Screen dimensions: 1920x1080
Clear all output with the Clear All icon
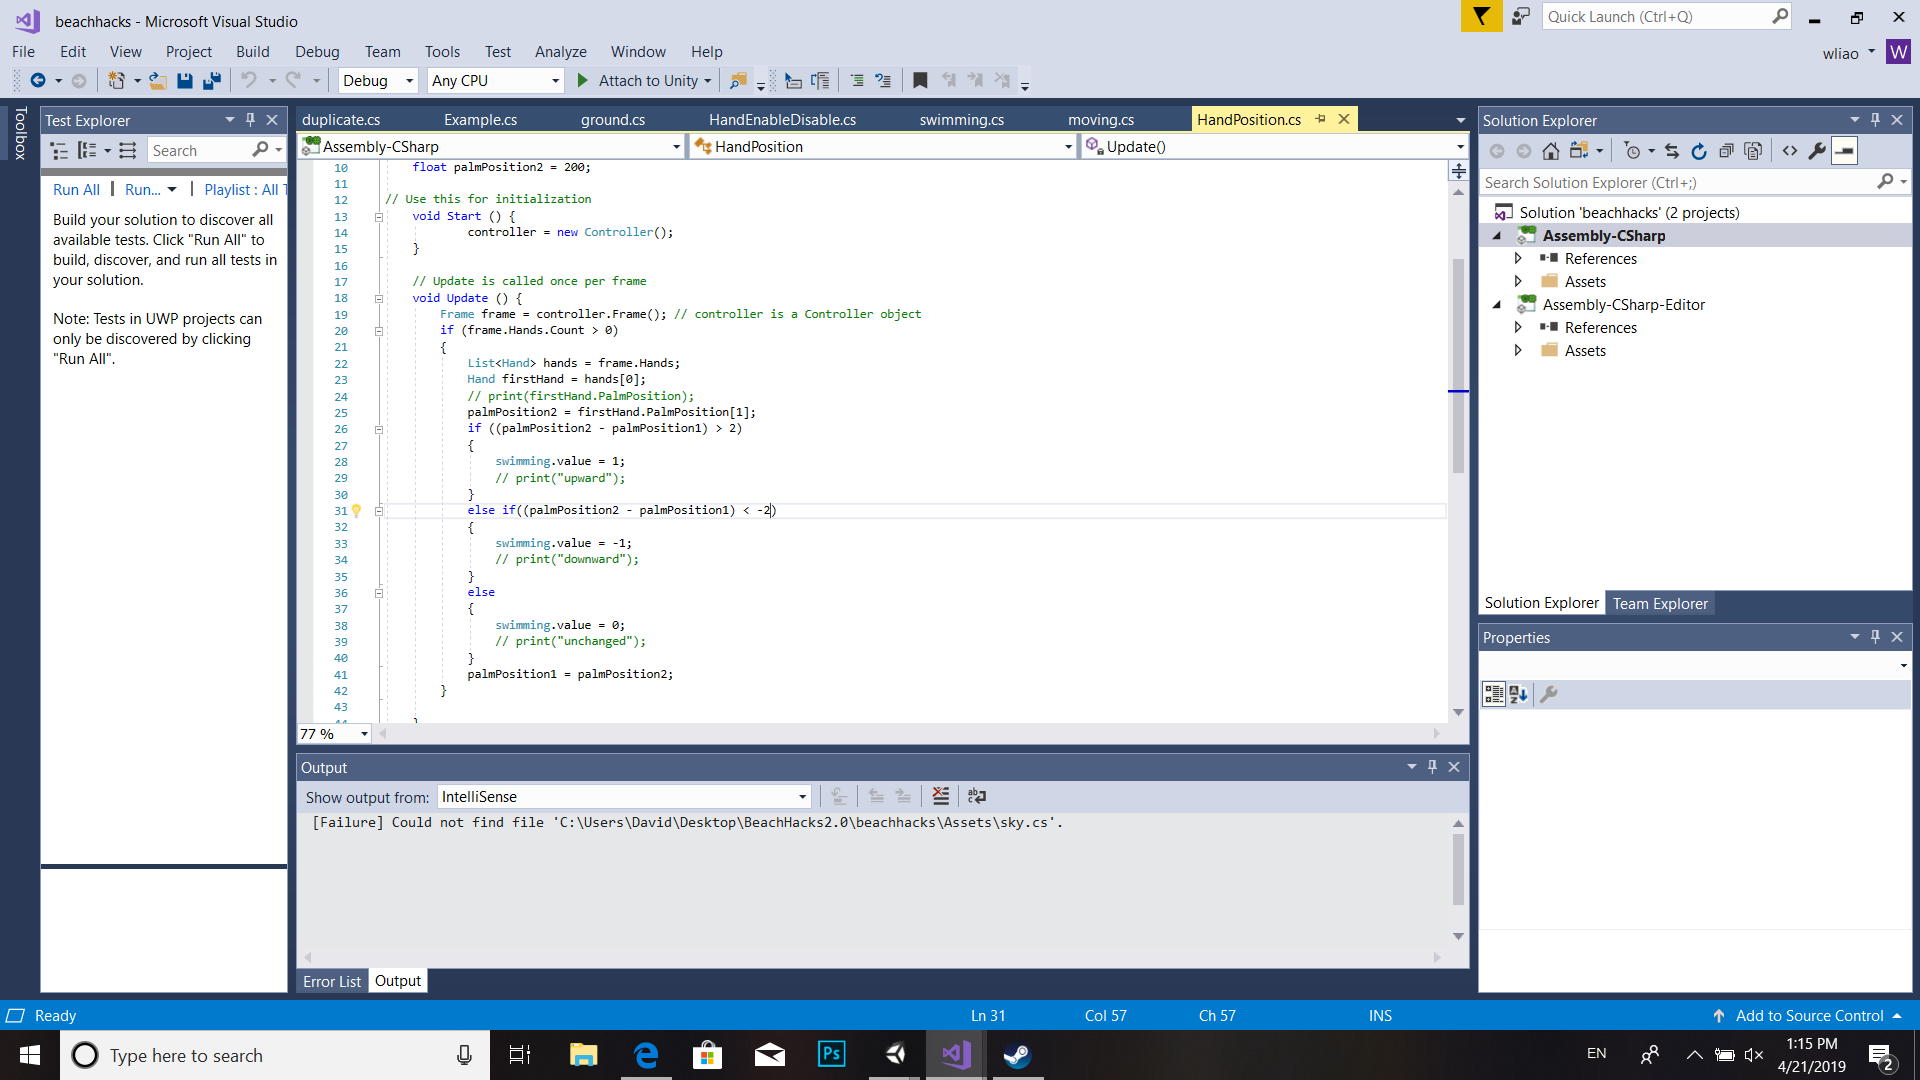coord(940,796)
